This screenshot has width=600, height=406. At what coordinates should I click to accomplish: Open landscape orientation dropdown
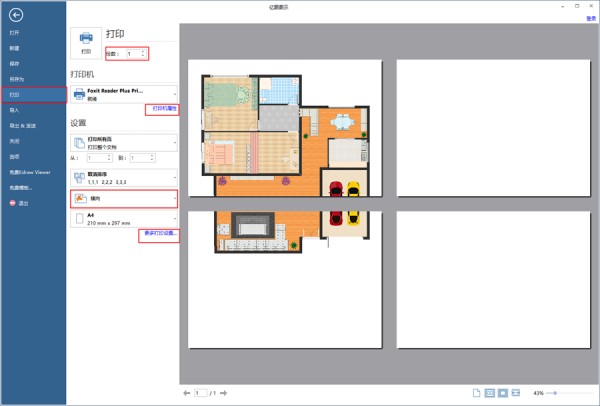(x=124, y=199)
